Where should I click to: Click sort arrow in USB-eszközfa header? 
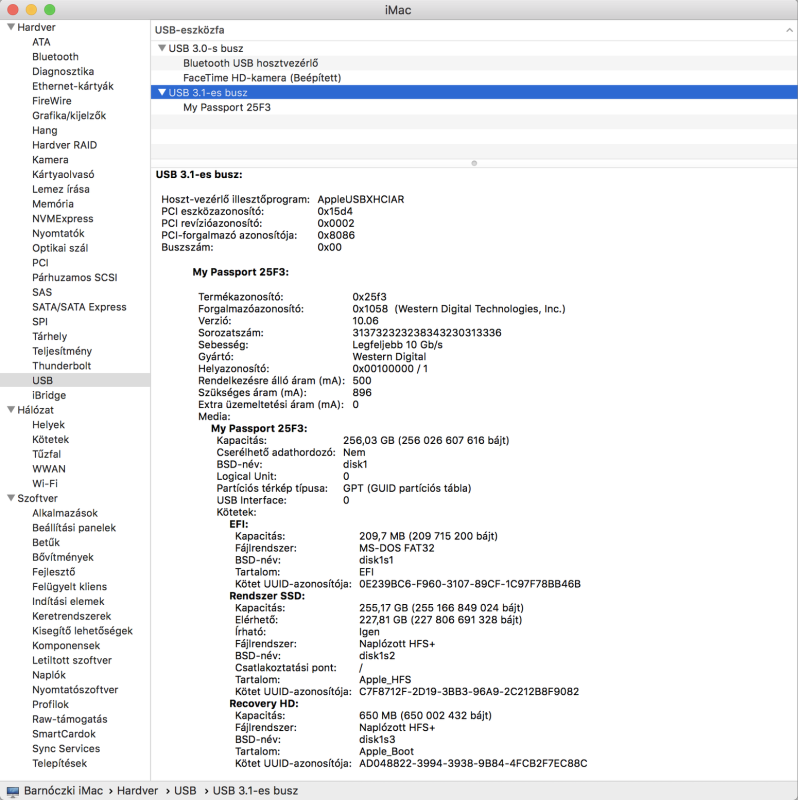click(x=789, y=30)
